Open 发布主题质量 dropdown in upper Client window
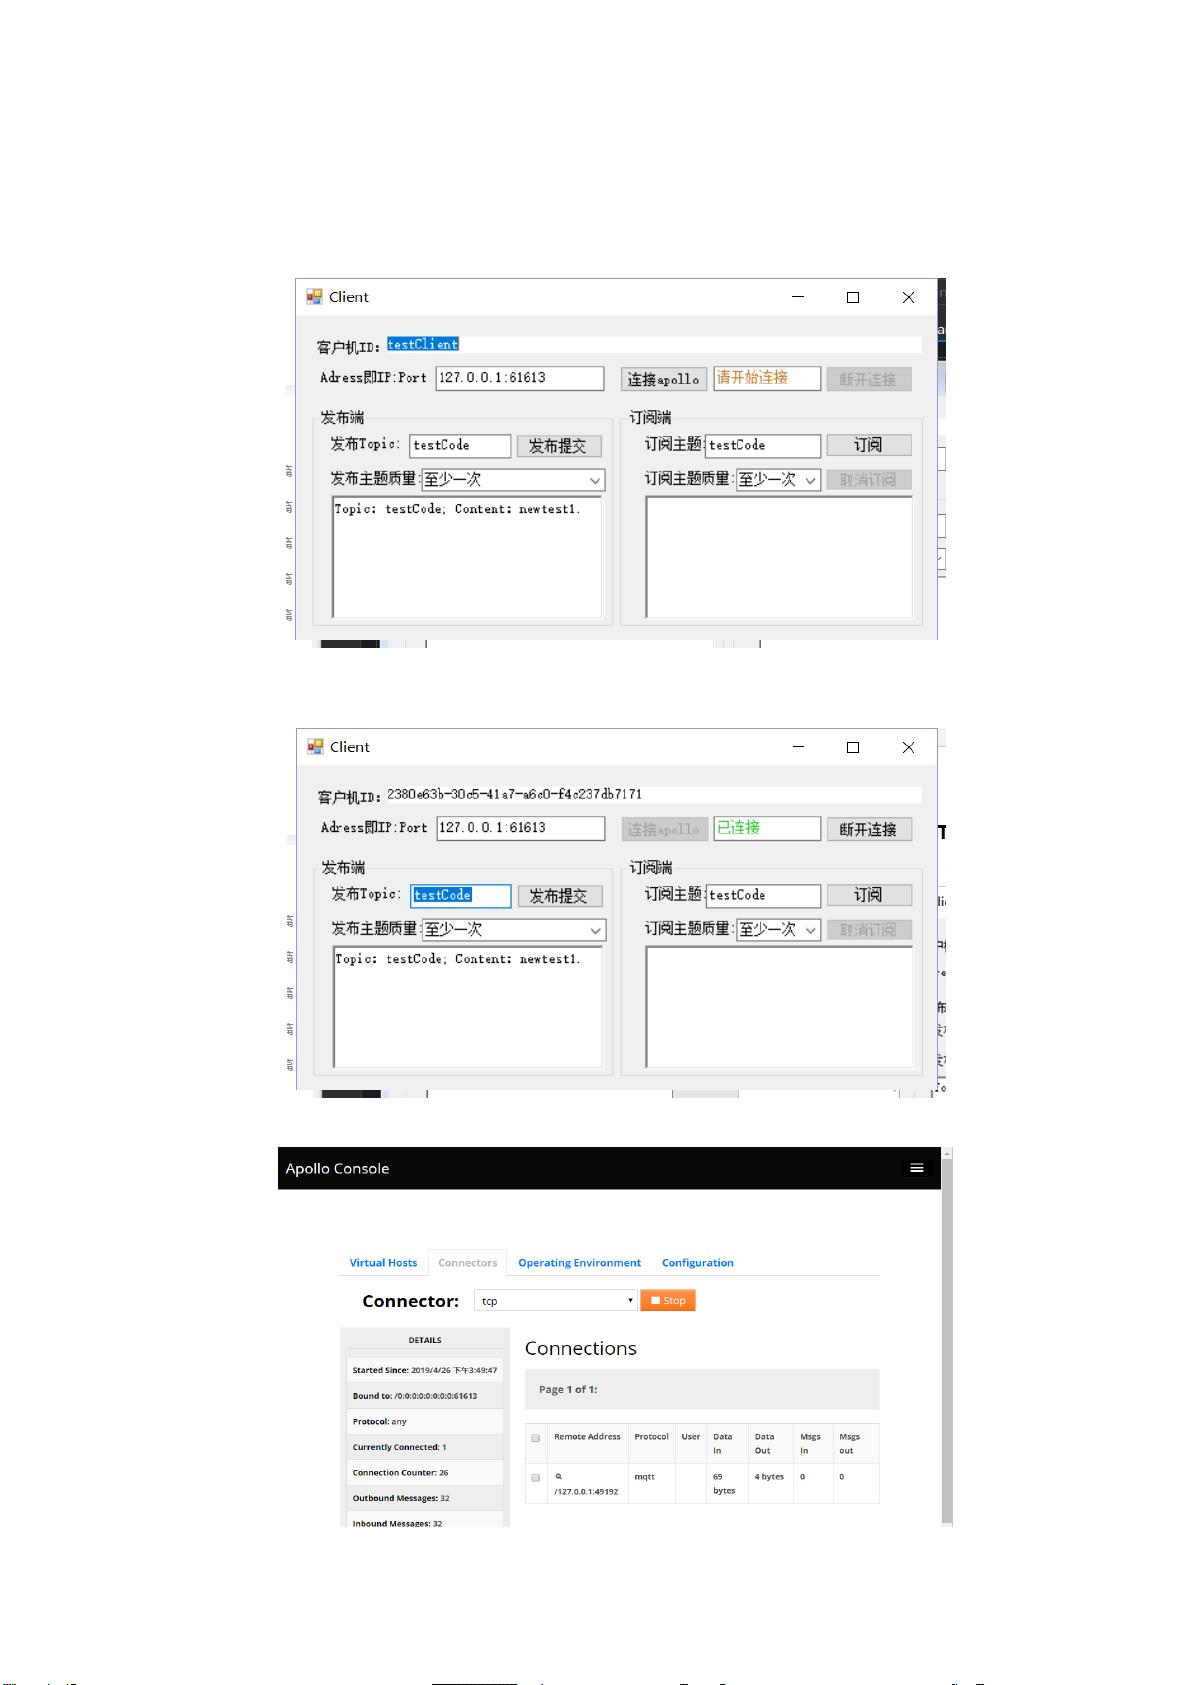 pyautogui.click(x=513, y=480)
